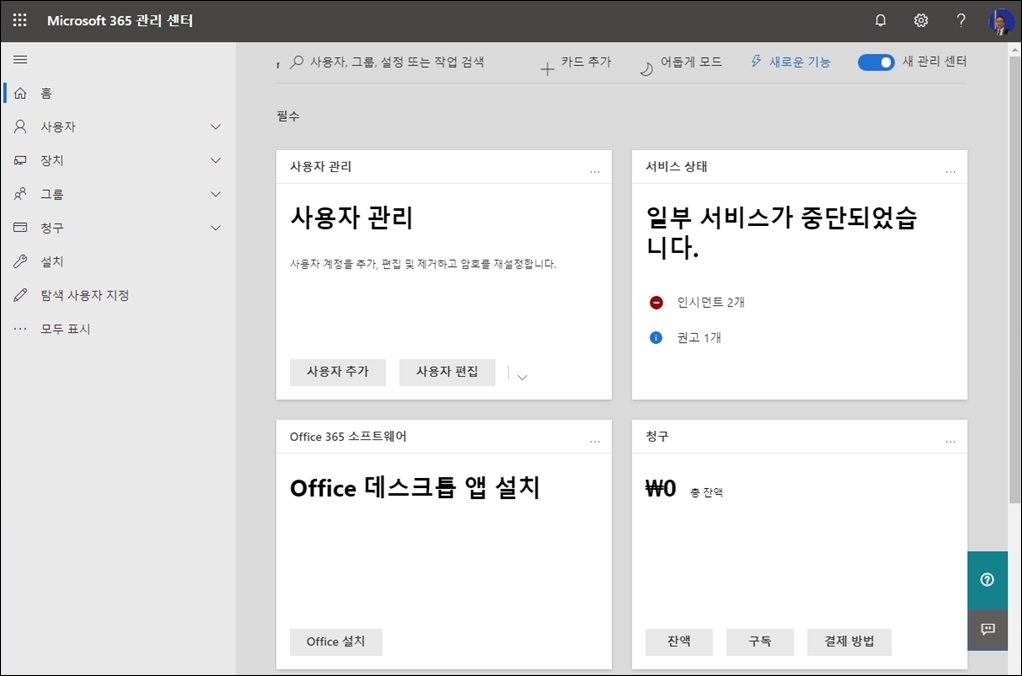Open the 청구 card options ellipsis
Screen dimensions: 1022x676
pyautogui.click(x=950, y=442)
